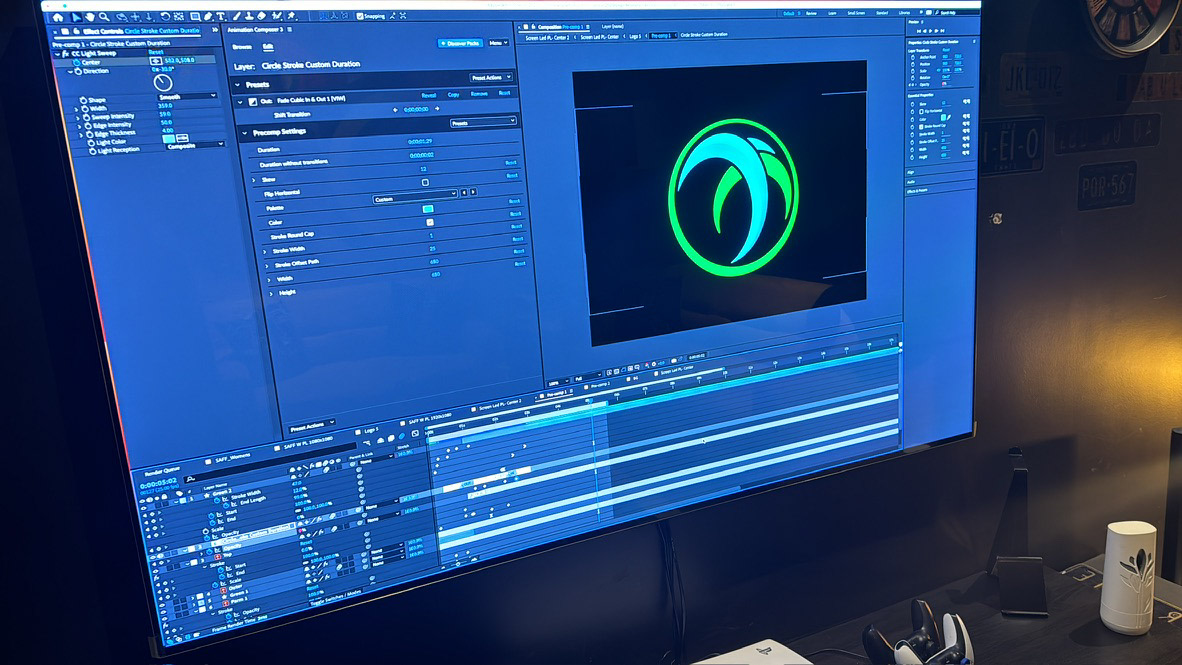The width and height of the screenshot is (1182, 665).
Task: Toggle the Direction stopwatch
Action: point(78,71)
